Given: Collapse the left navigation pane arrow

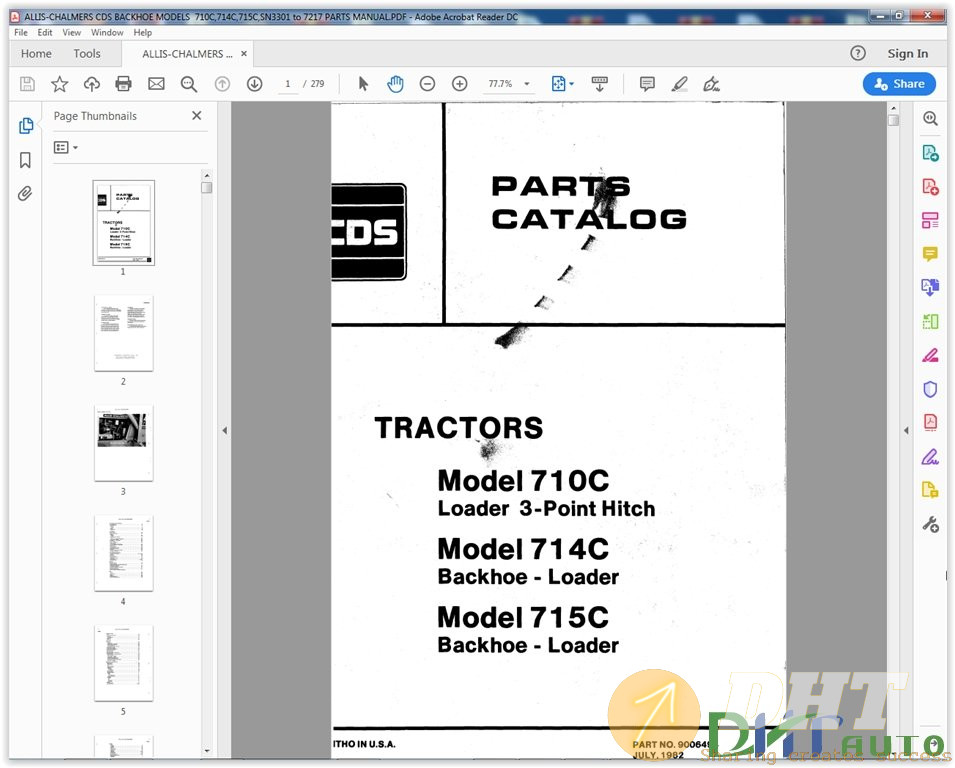Looking at the screenshot, I should [225, 431].
